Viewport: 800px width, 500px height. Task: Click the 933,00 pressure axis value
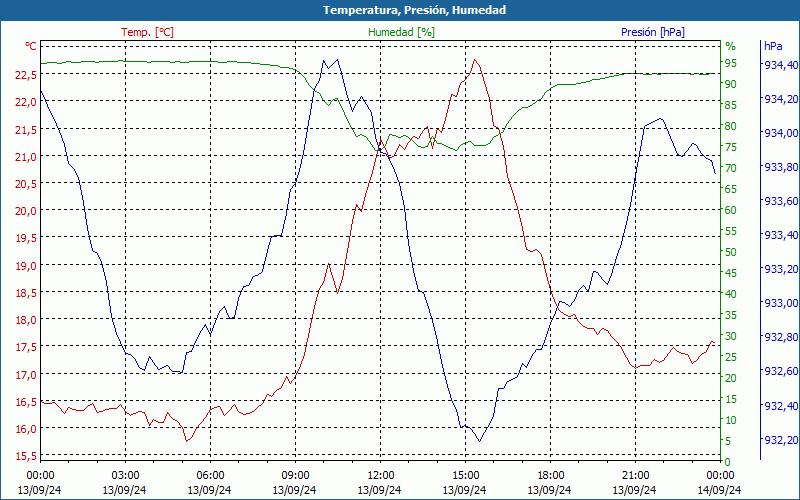pos(780,303)
